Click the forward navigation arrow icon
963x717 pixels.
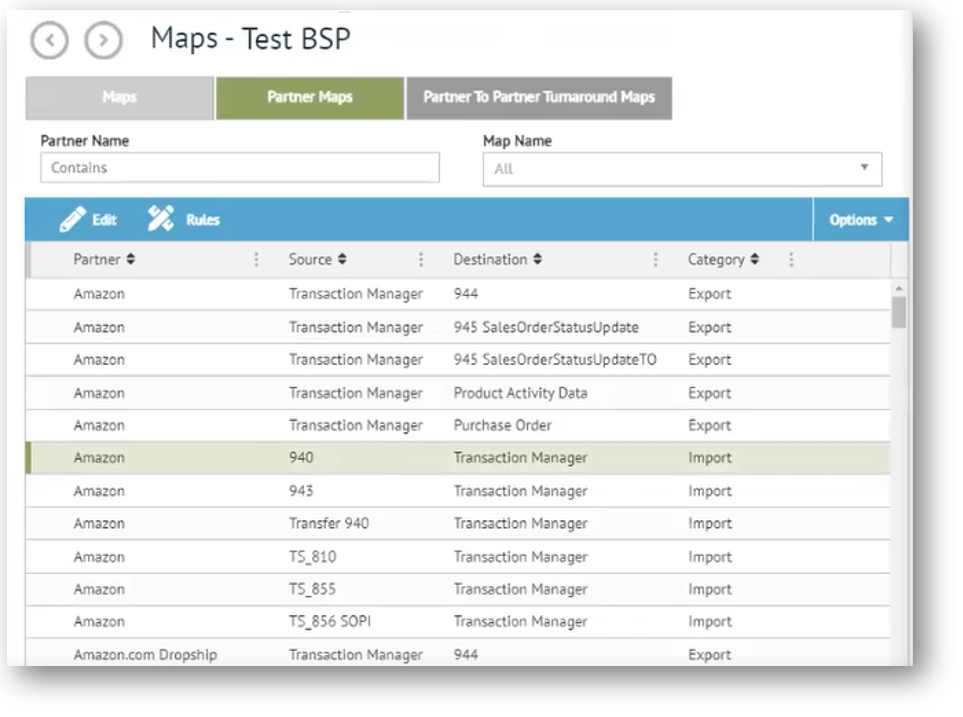point(103,41)
